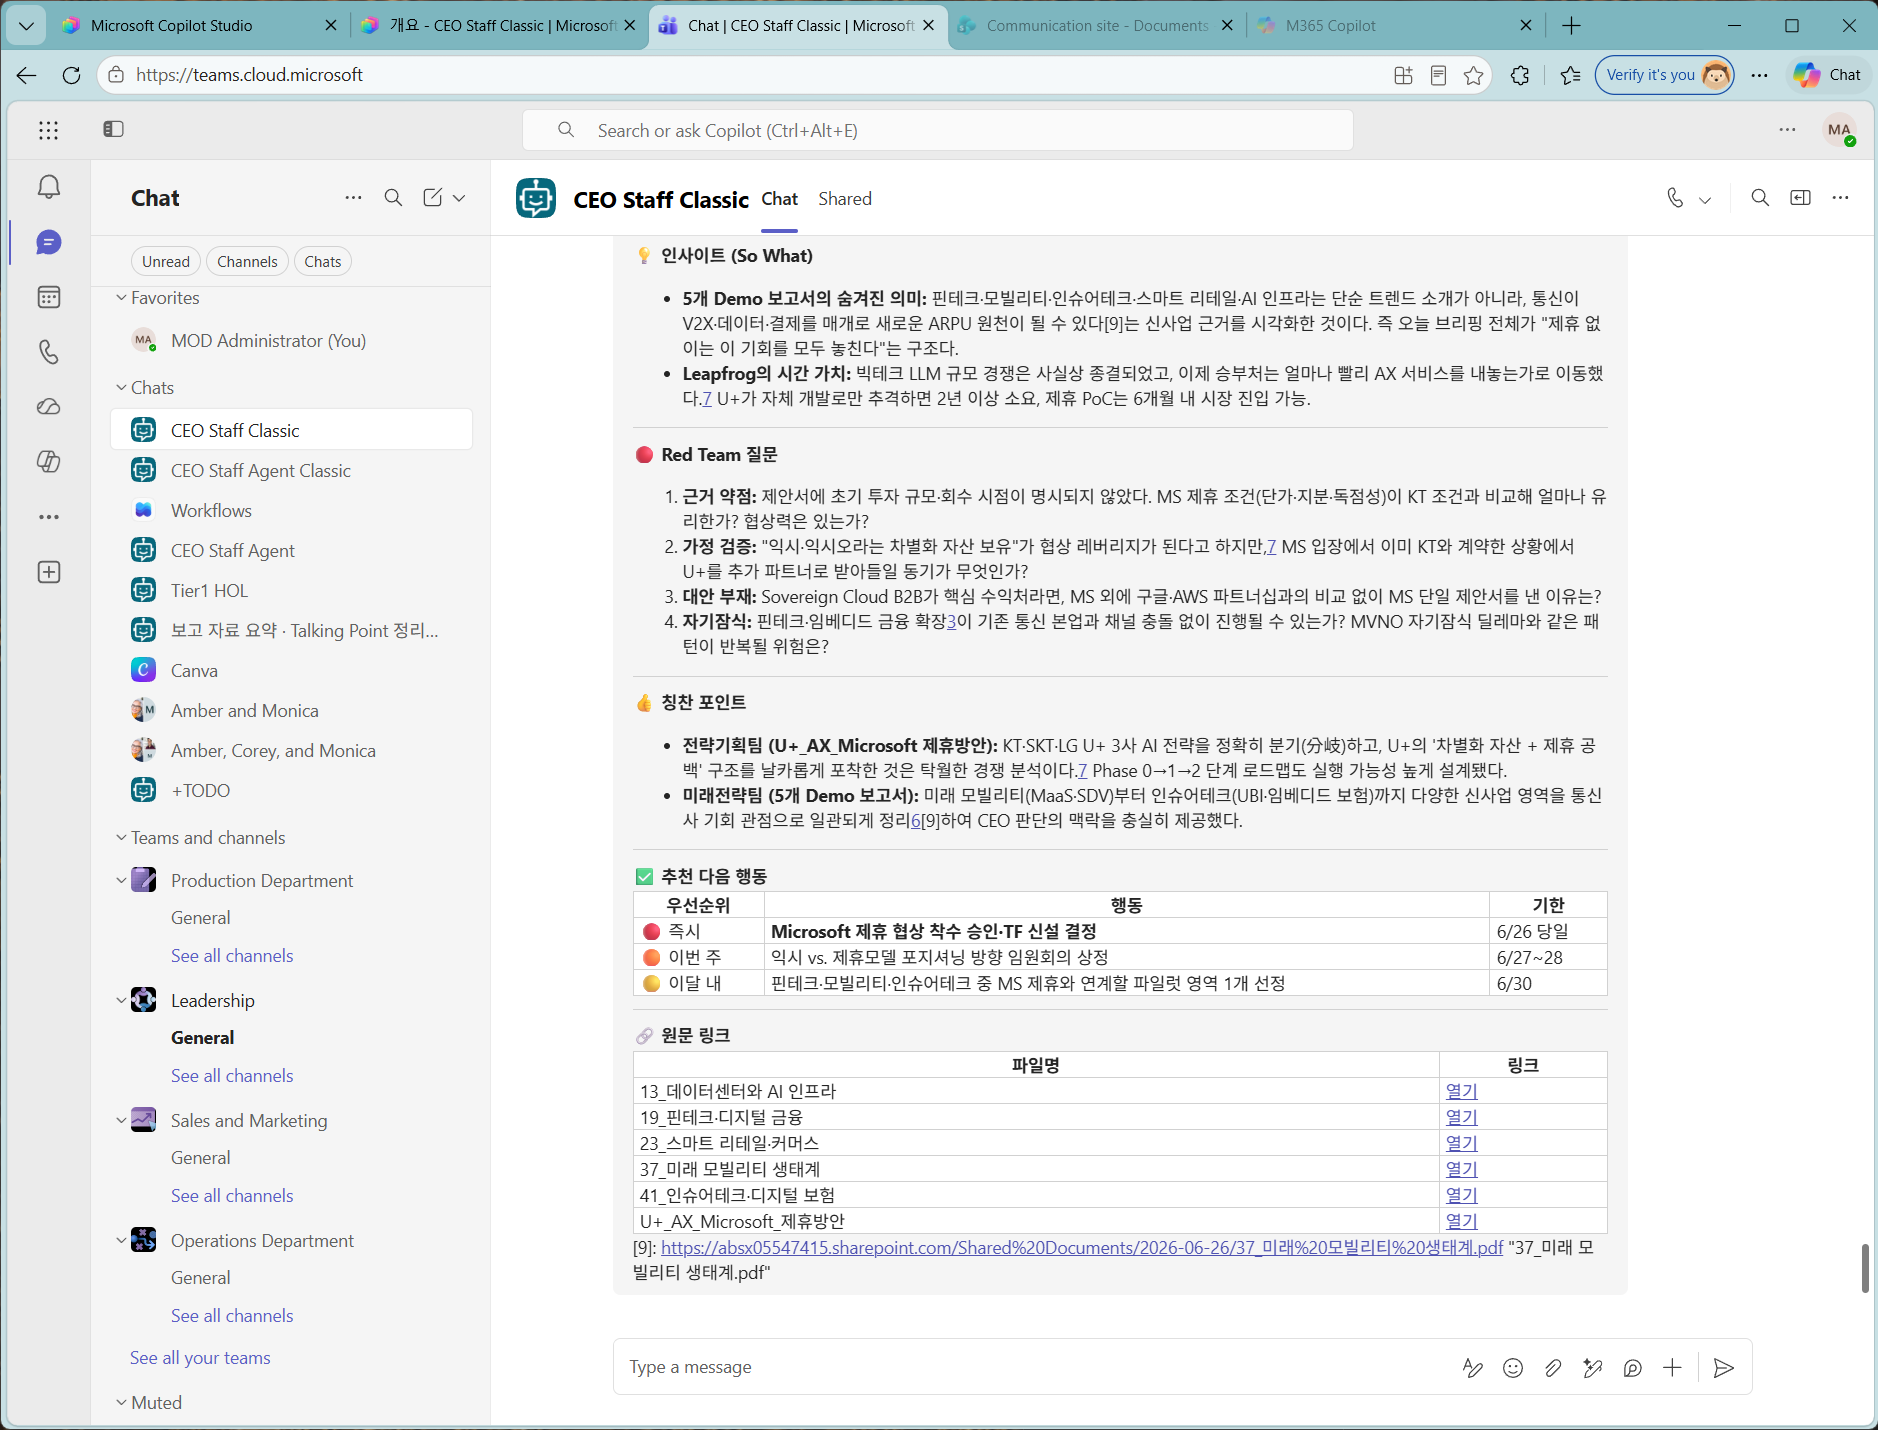1878x1430 pixels.
Task: Click See all channels under Leadership
Action: click(232, 1076)
